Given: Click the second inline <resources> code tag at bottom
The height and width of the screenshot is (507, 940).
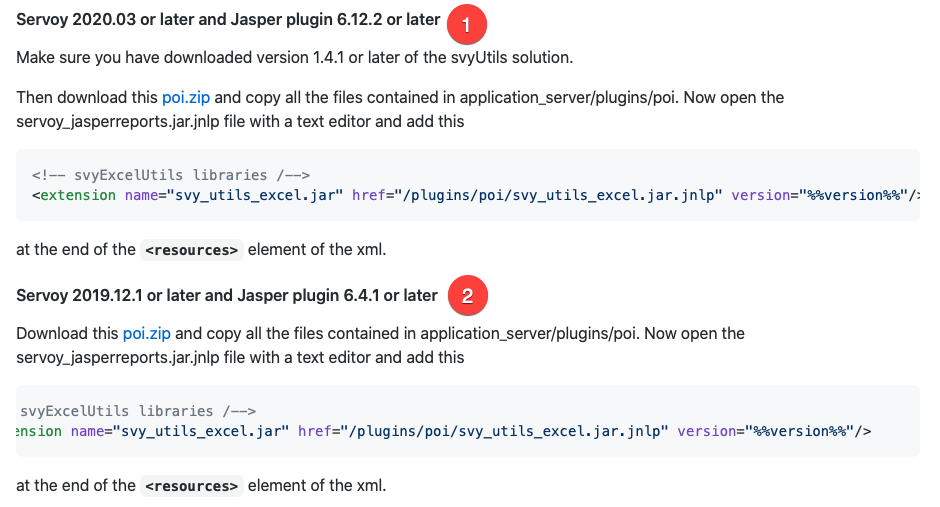Looking at the screenshot, I should pyautogui.click(x=192, y=486).
